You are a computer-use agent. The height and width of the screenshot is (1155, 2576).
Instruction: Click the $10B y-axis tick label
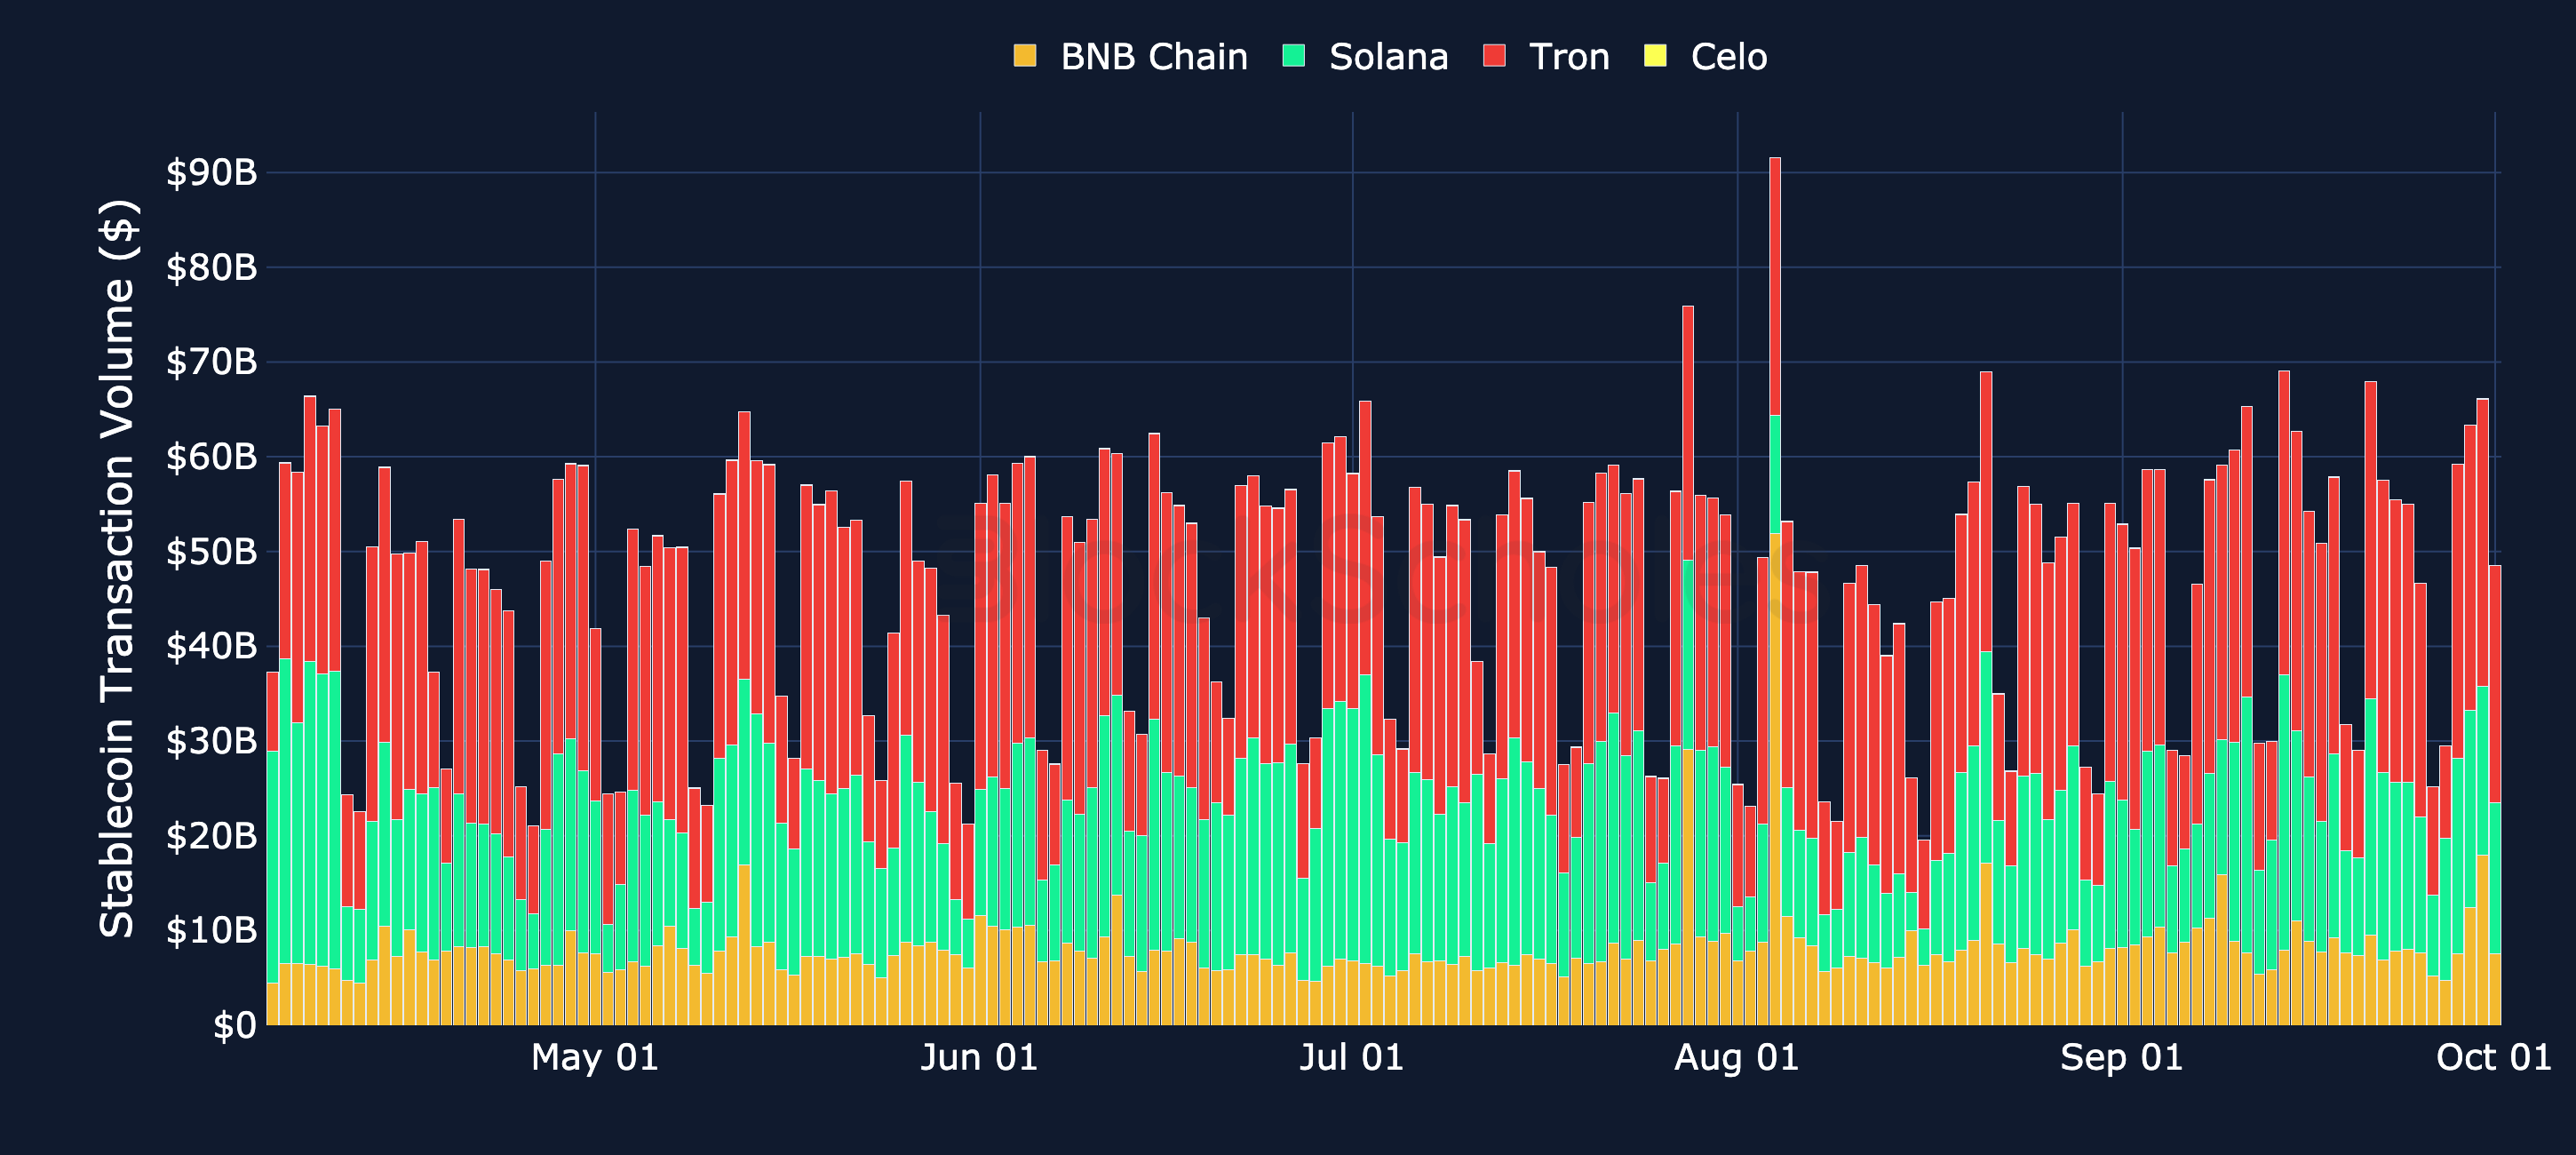click(211, 931)
